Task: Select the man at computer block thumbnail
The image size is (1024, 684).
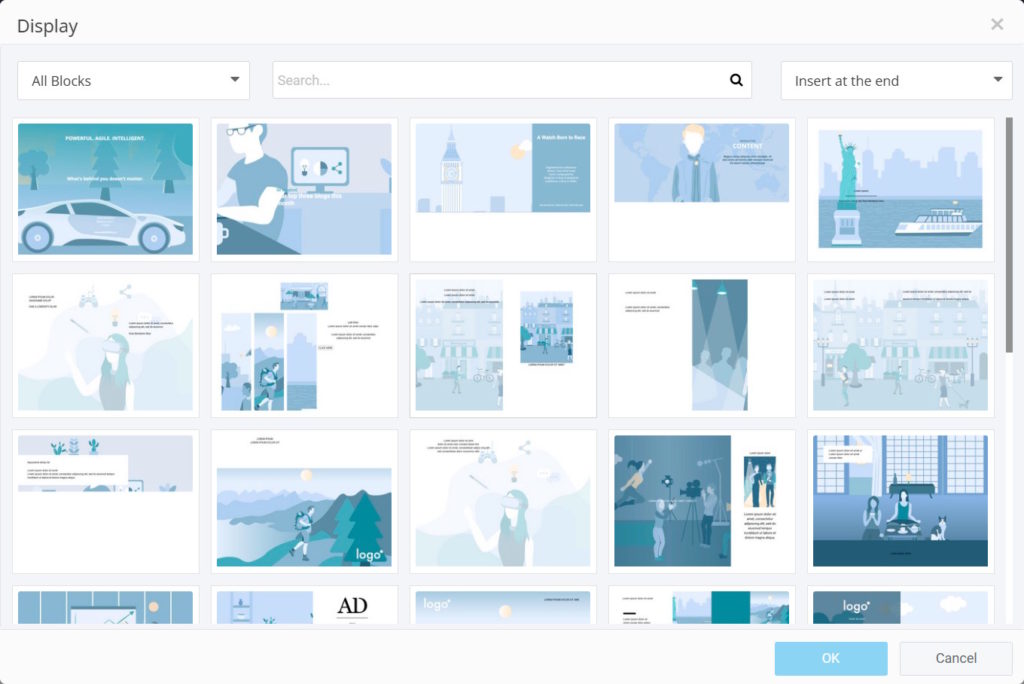Action: (x=304, y=189)
